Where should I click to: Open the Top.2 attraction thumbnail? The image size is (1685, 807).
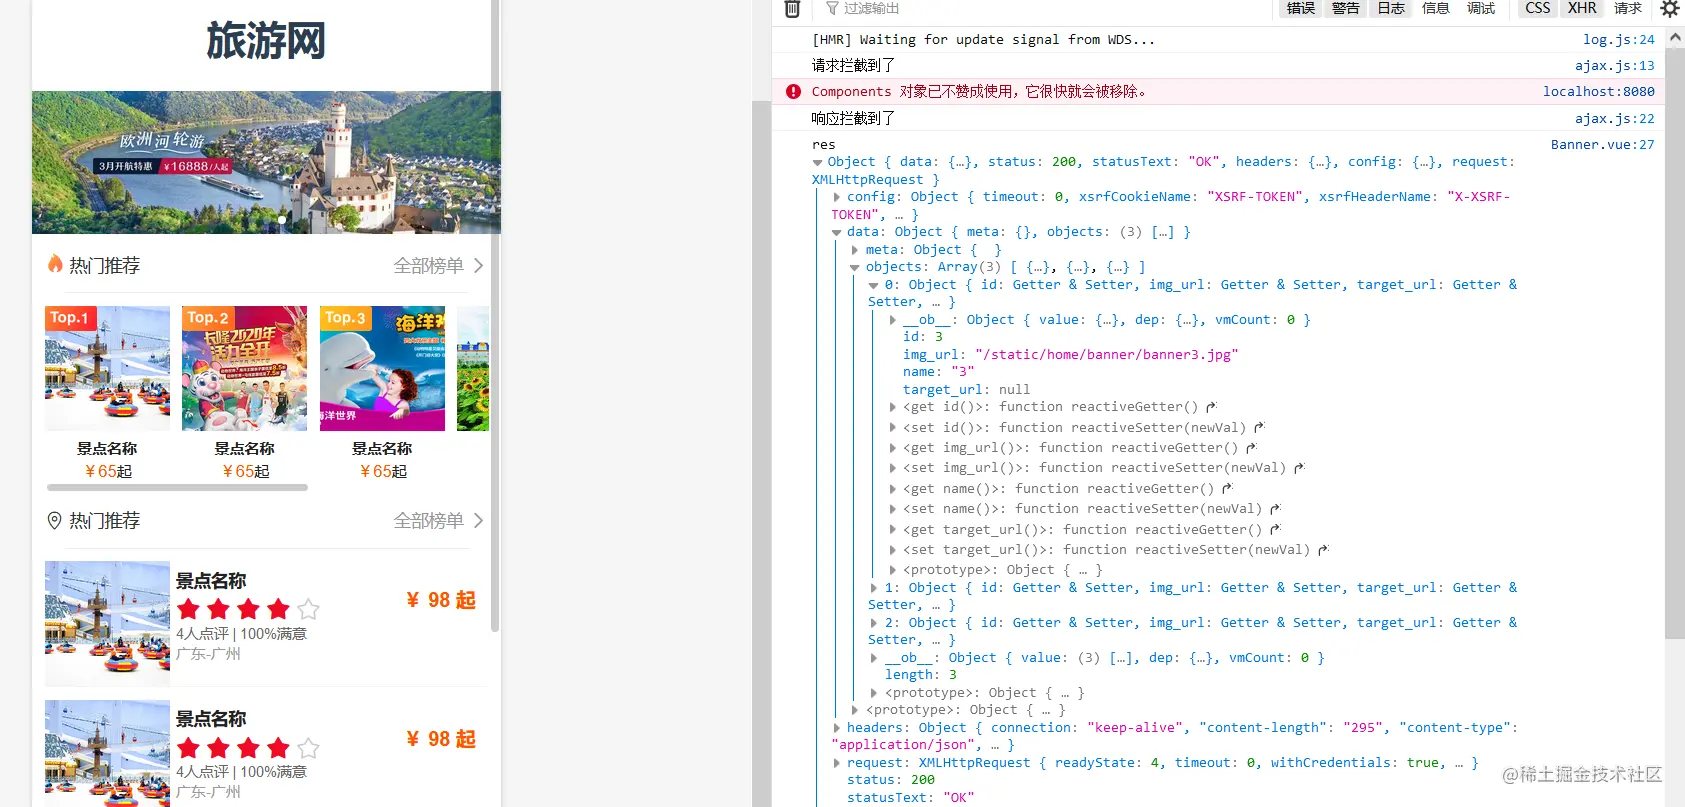(x=244, y=368)
